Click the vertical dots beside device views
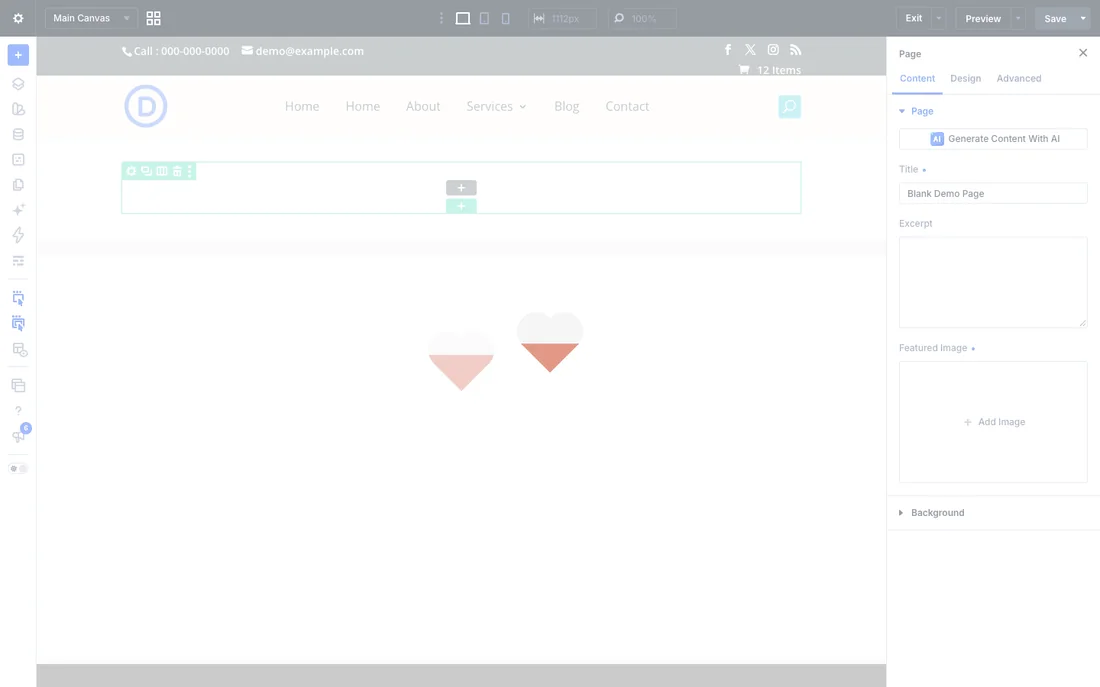Image resolution: width=1100 pixels, height=687 pixels. (x=441, y=18)
